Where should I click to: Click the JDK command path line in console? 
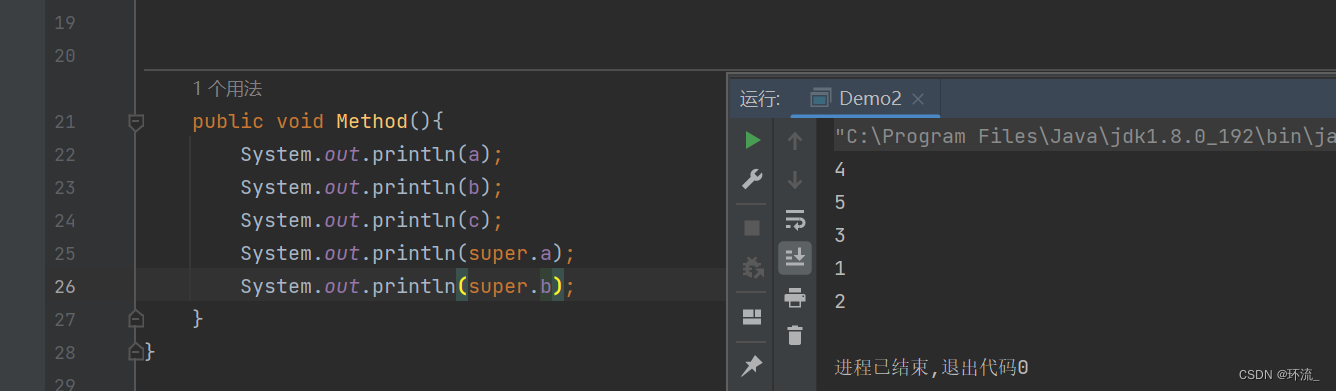coord(1085,137)
